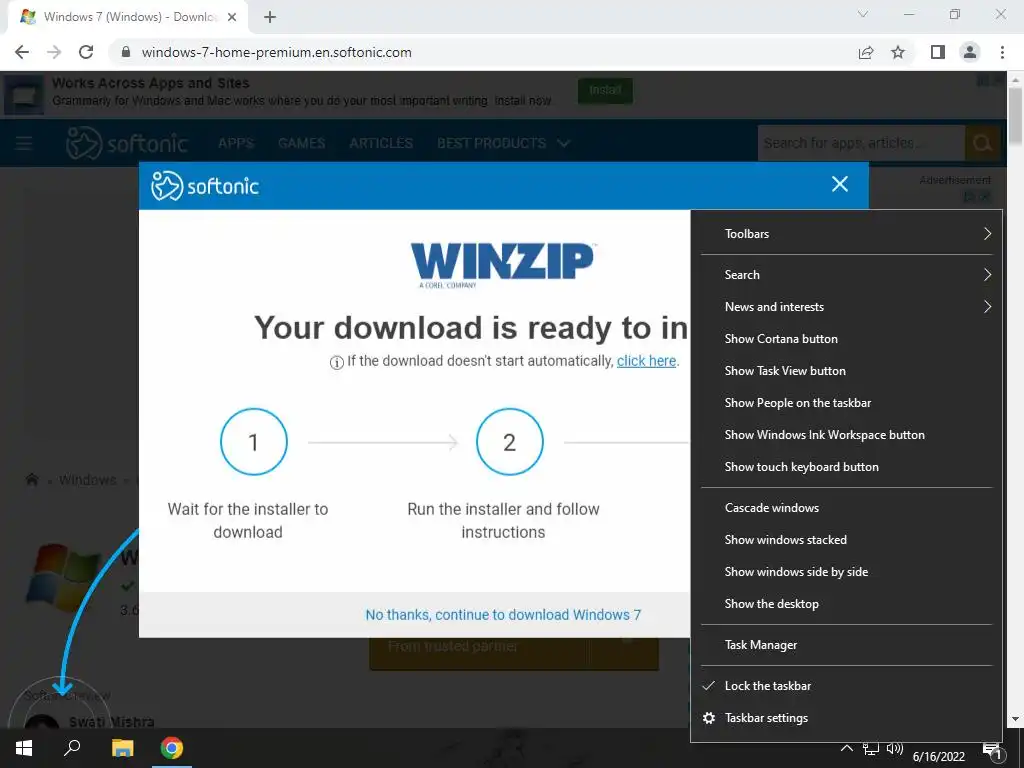This screenshot has height=768, width=1024.
Task: Click the Softonic hamburger menu icon
Action: click(x=24, y=143)
